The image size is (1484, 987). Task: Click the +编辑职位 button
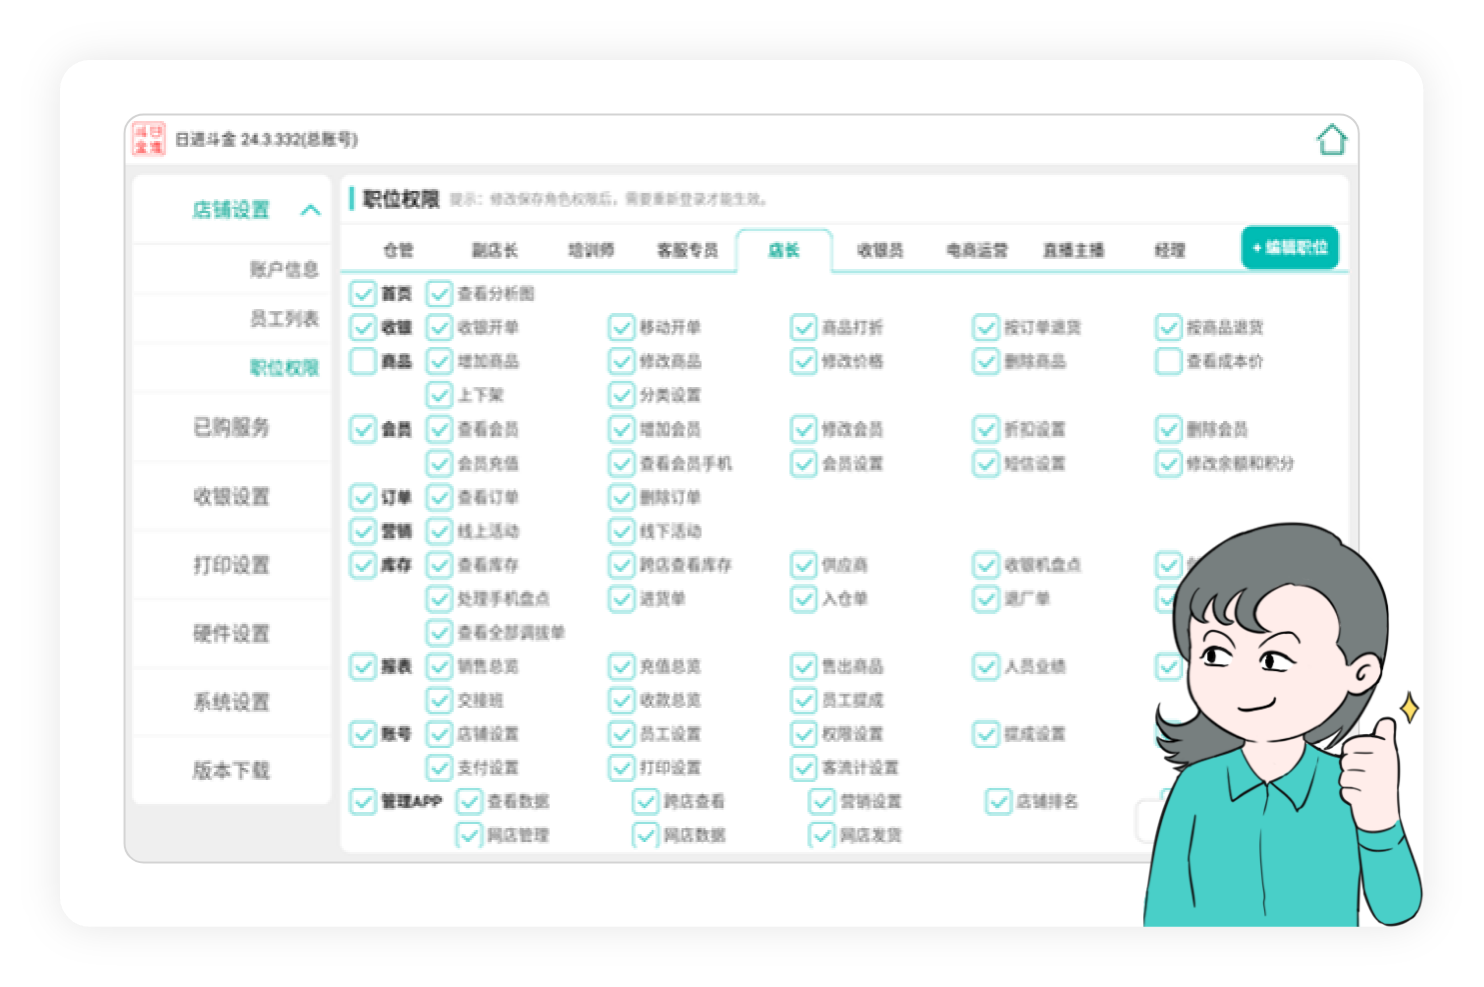tap(1290, 248)
